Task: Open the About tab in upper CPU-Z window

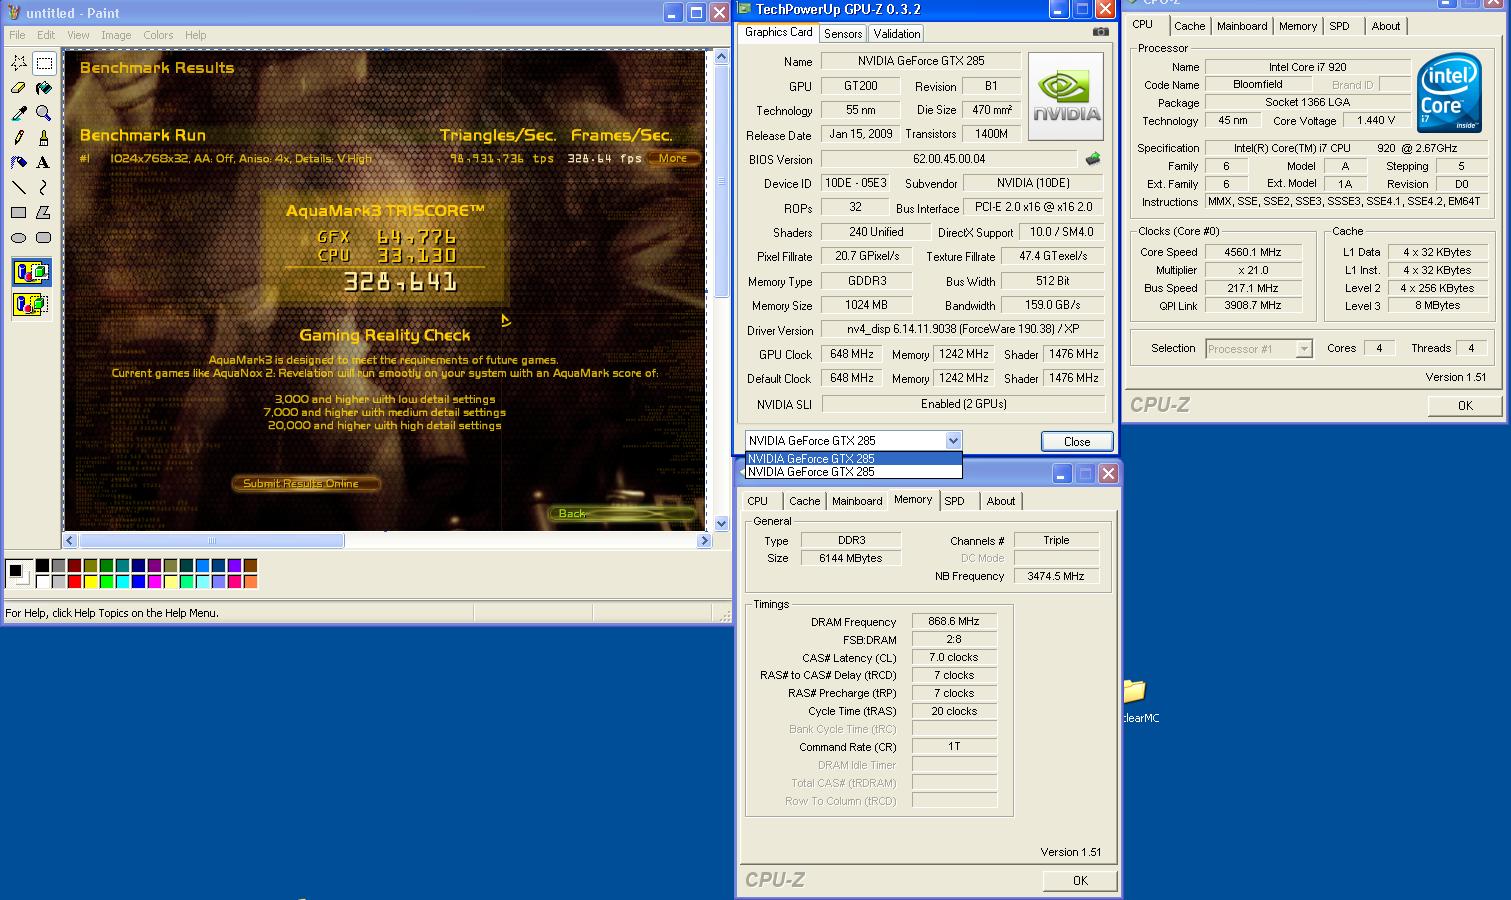Action: click(x=1386, y=26)
